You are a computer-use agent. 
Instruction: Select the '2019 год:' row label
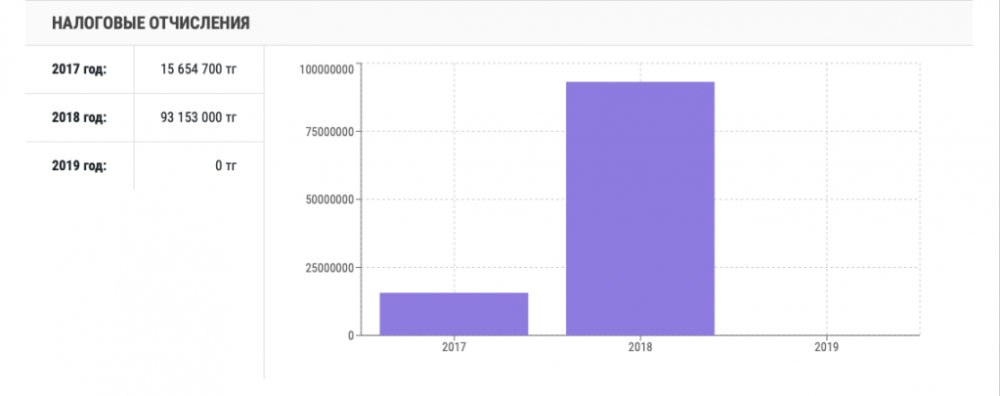tap(79, 166)
